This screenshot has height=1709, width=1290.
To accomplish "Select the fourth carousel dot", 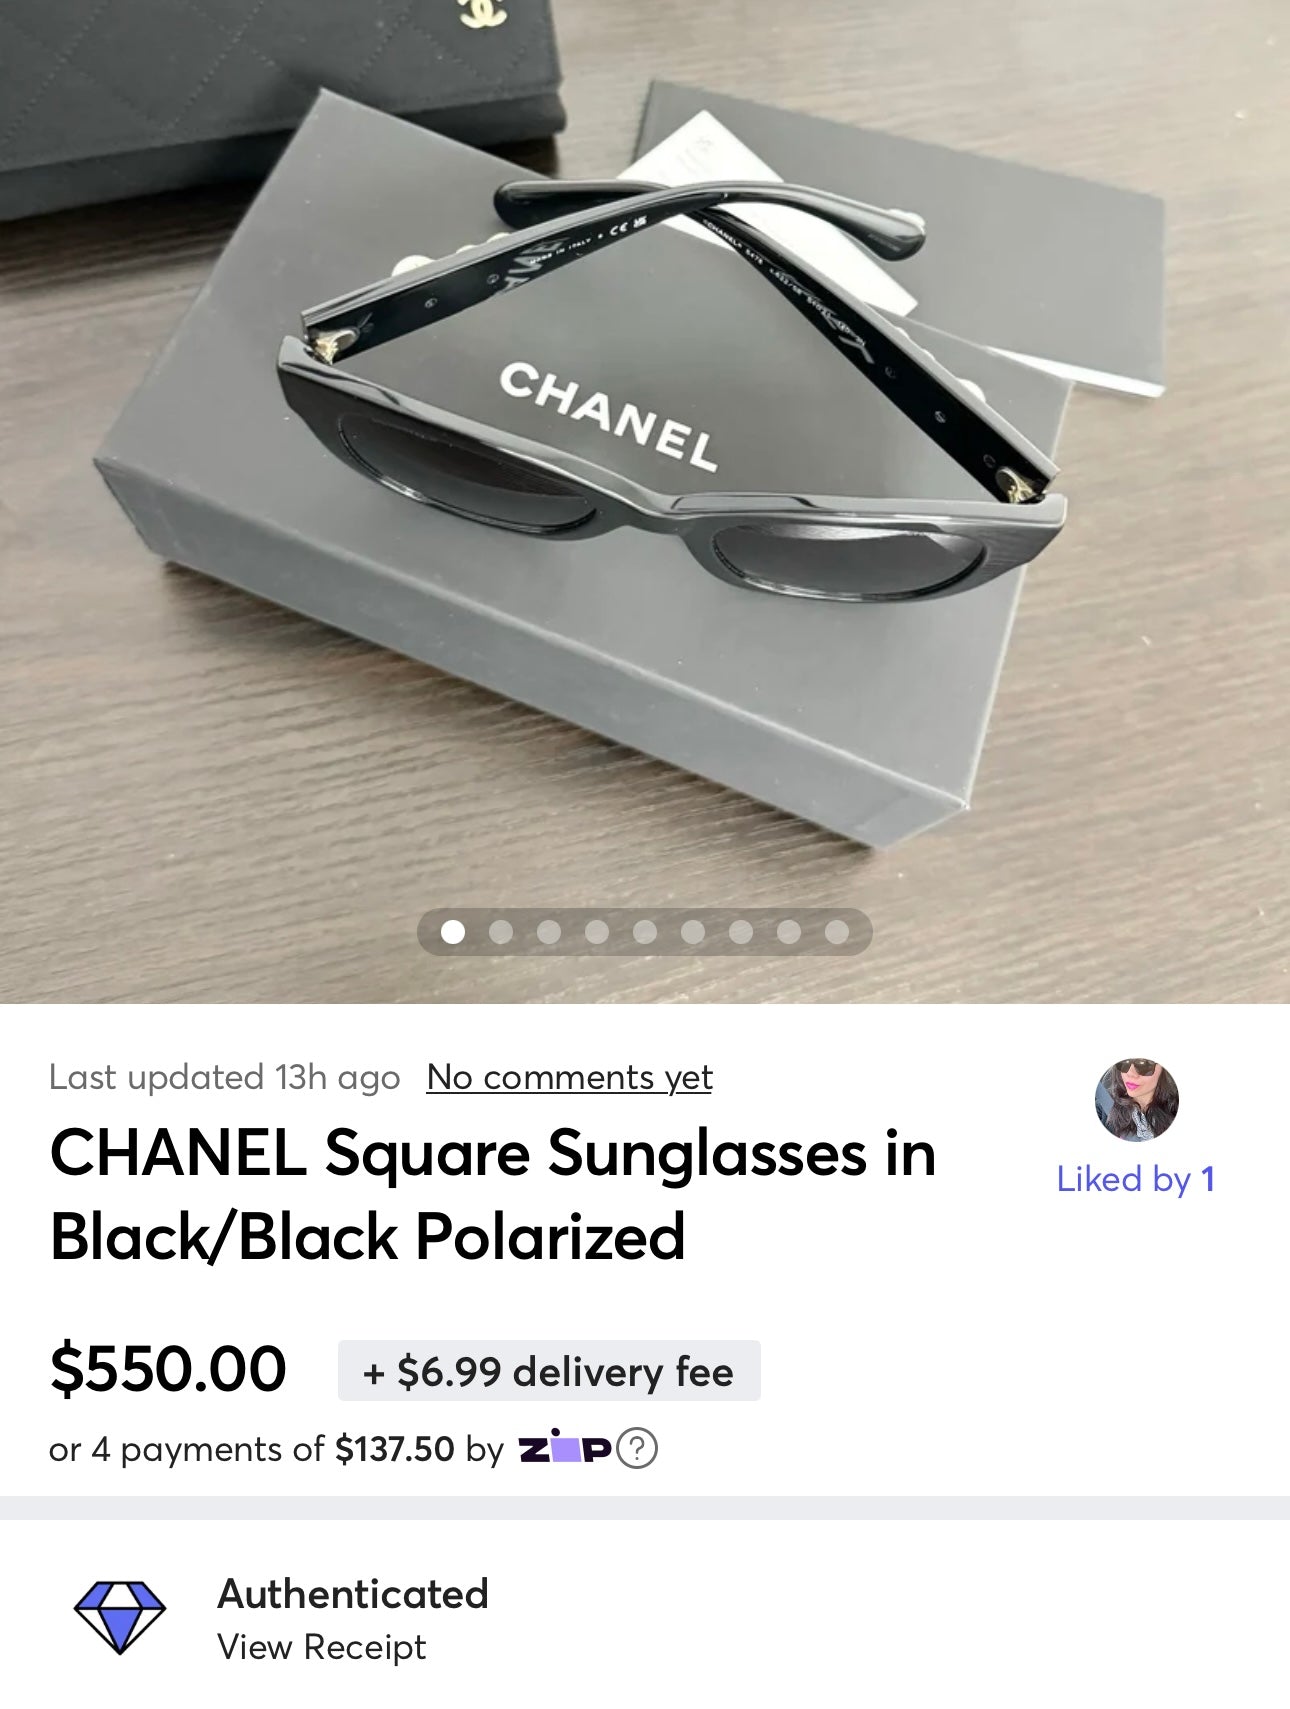I will pyautogui.click(x=597, y=932).
